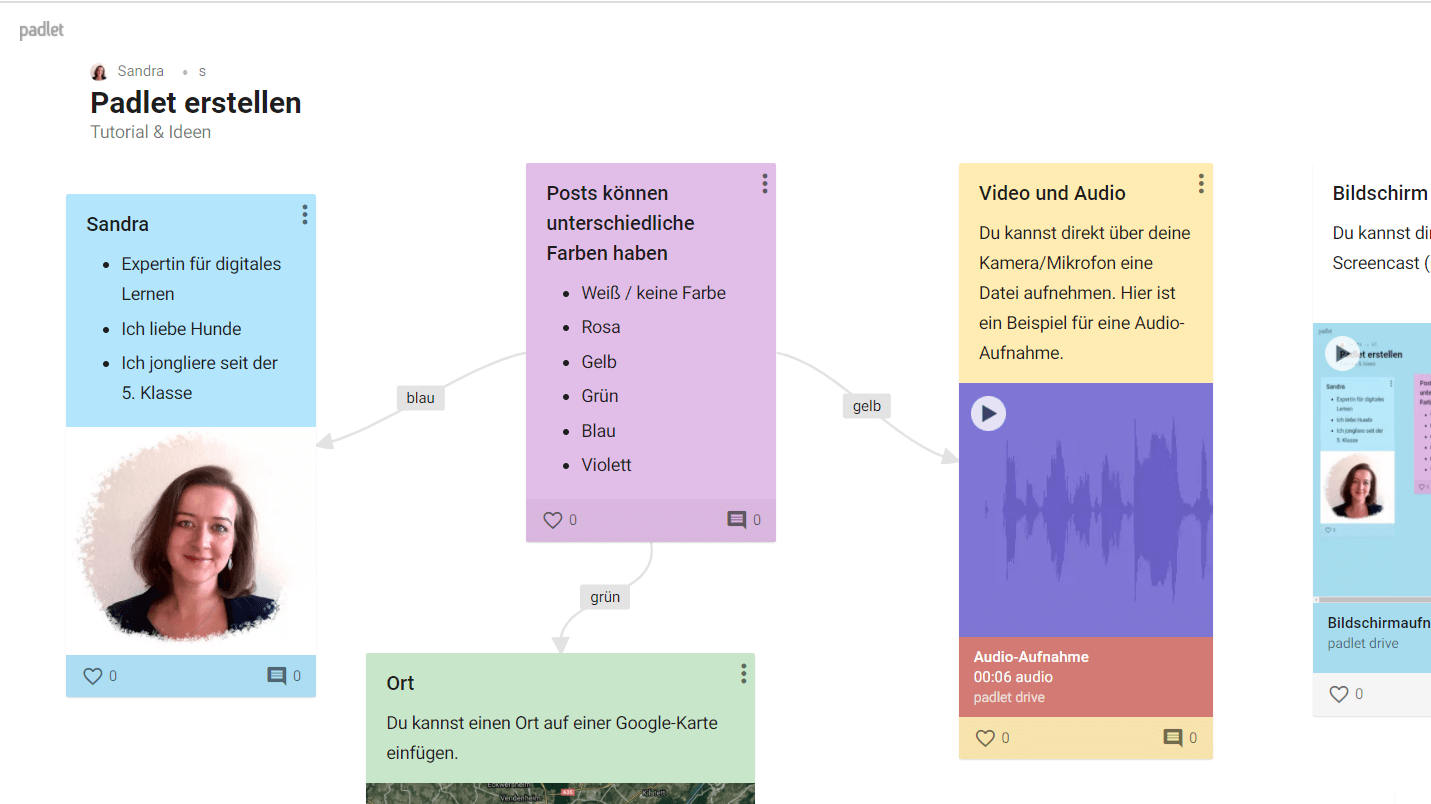Click 'padlet drive' under Bildschirmaufnahme
1431x804 pixels.
click(1363, 643)
